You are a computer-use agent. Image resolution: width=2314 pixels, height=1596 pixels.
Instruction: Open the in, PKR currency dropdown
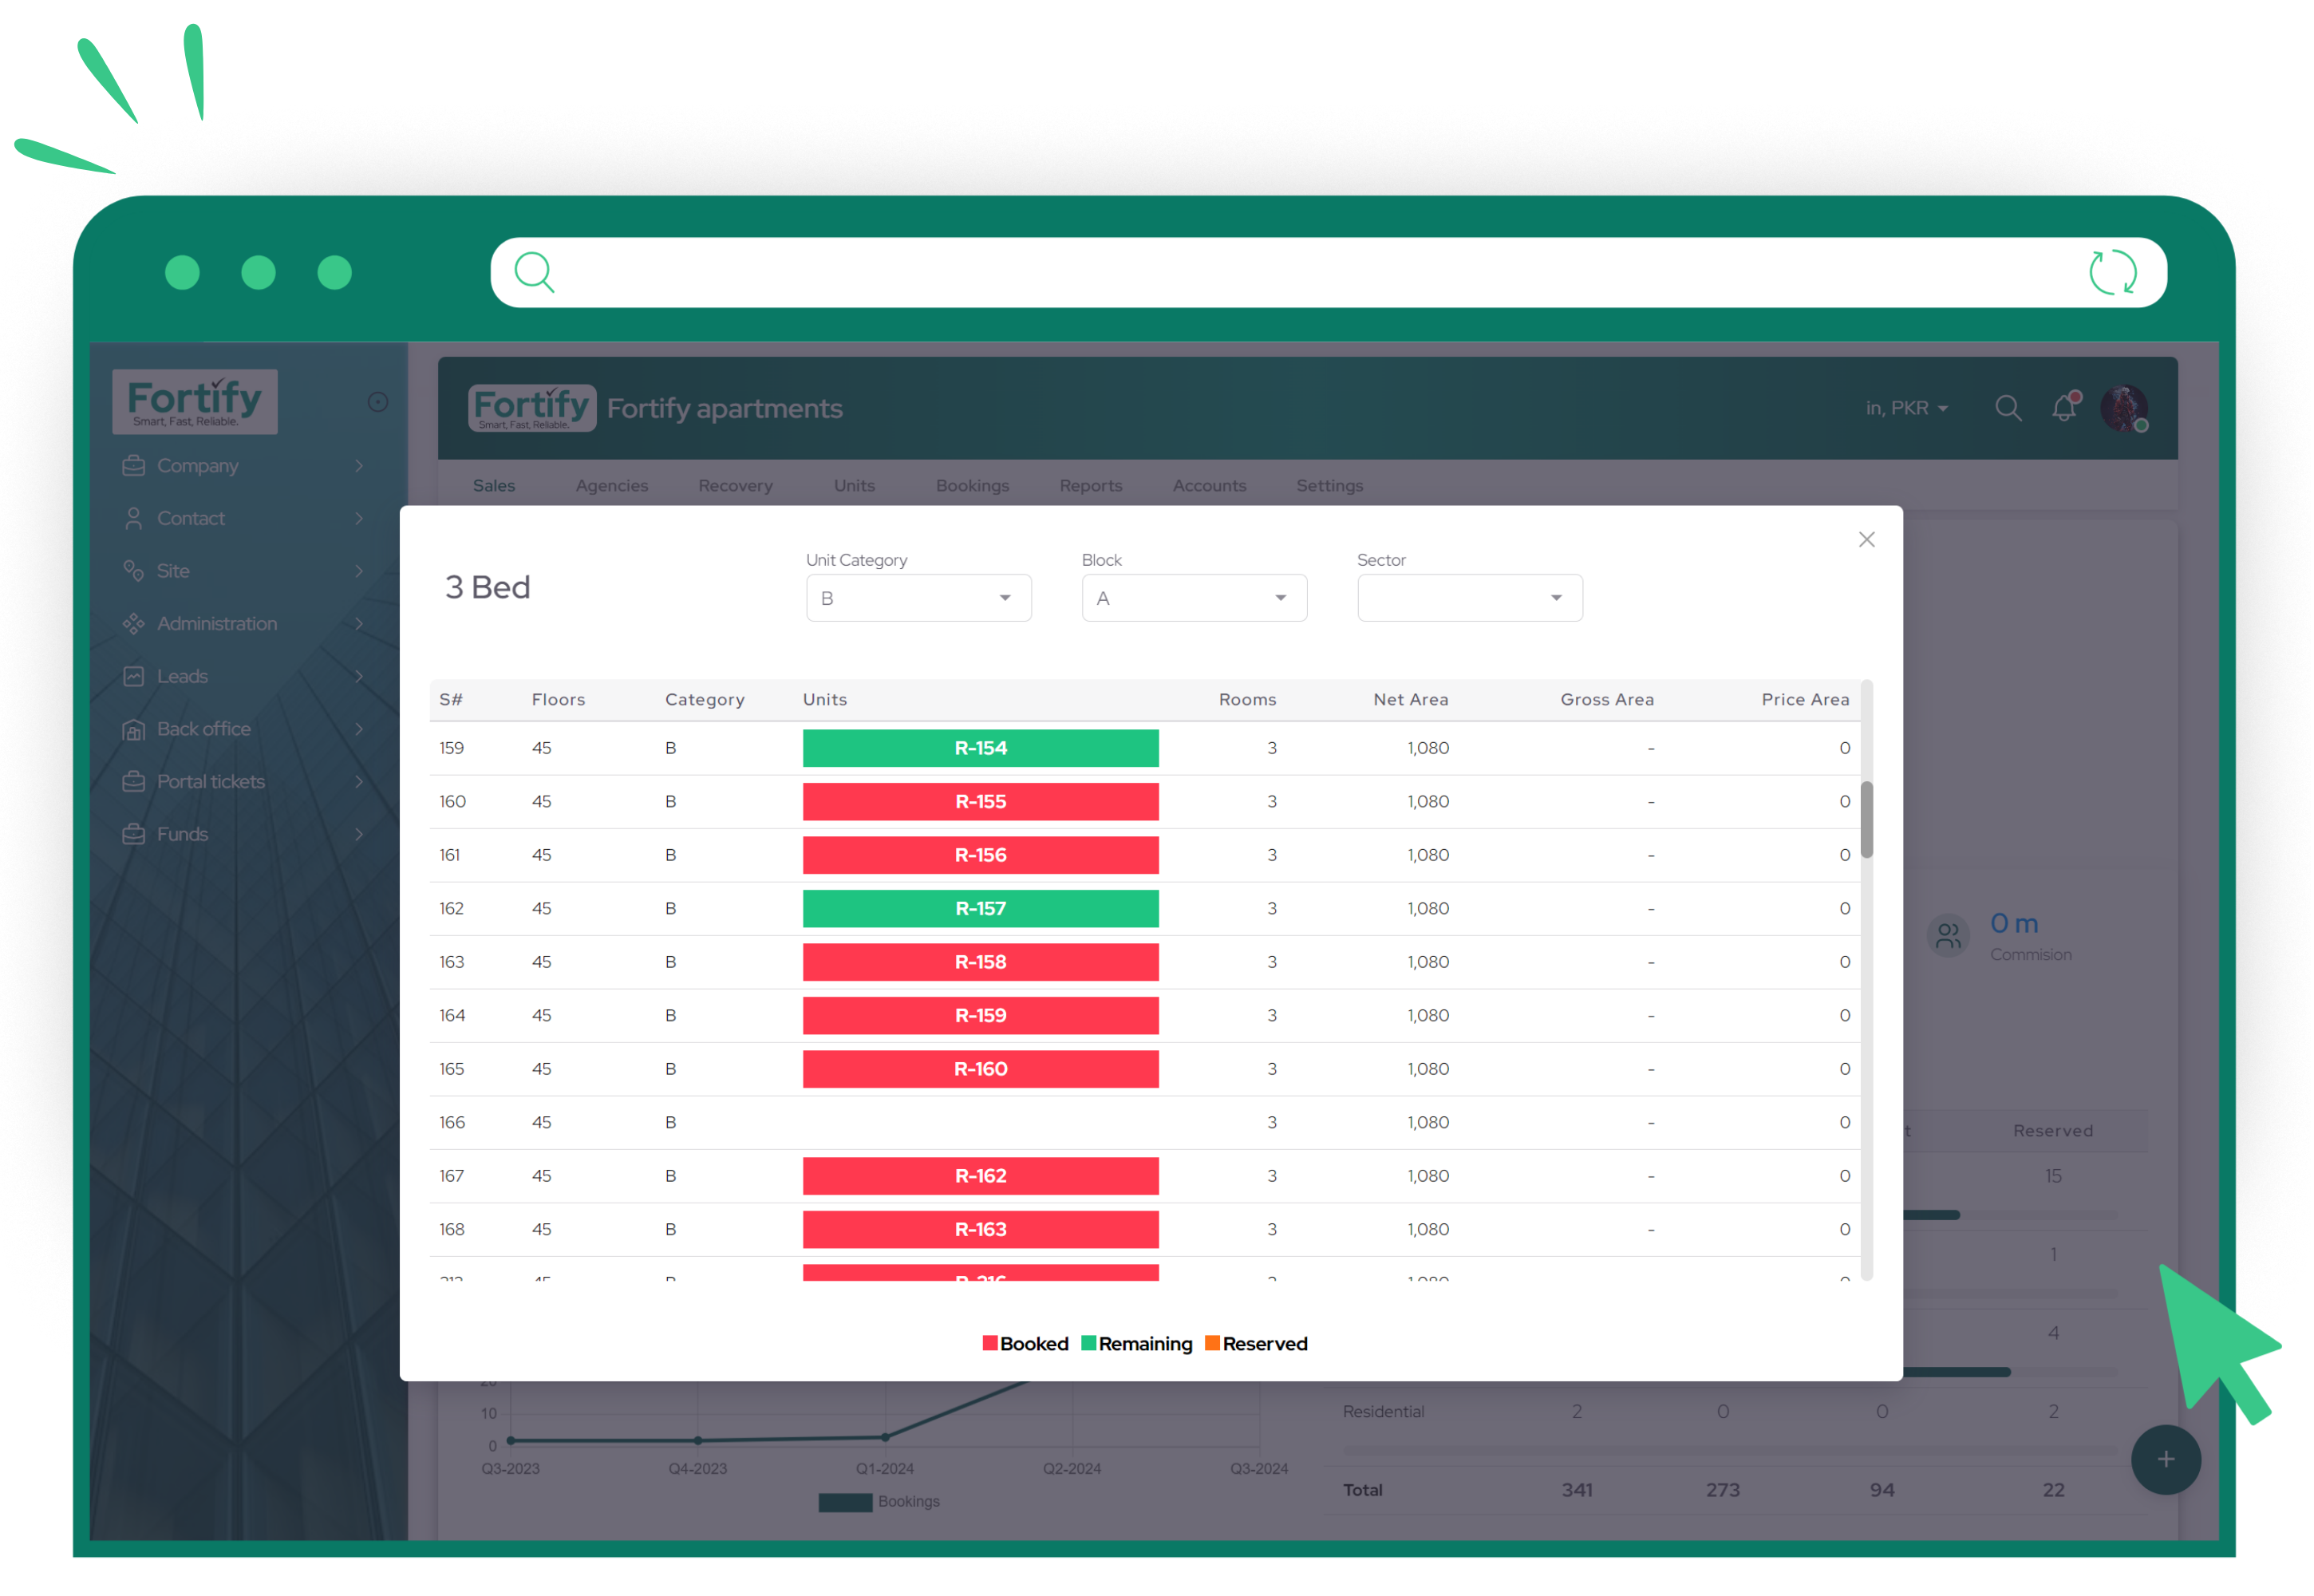pyautogui.click(x=1906, y=408)
